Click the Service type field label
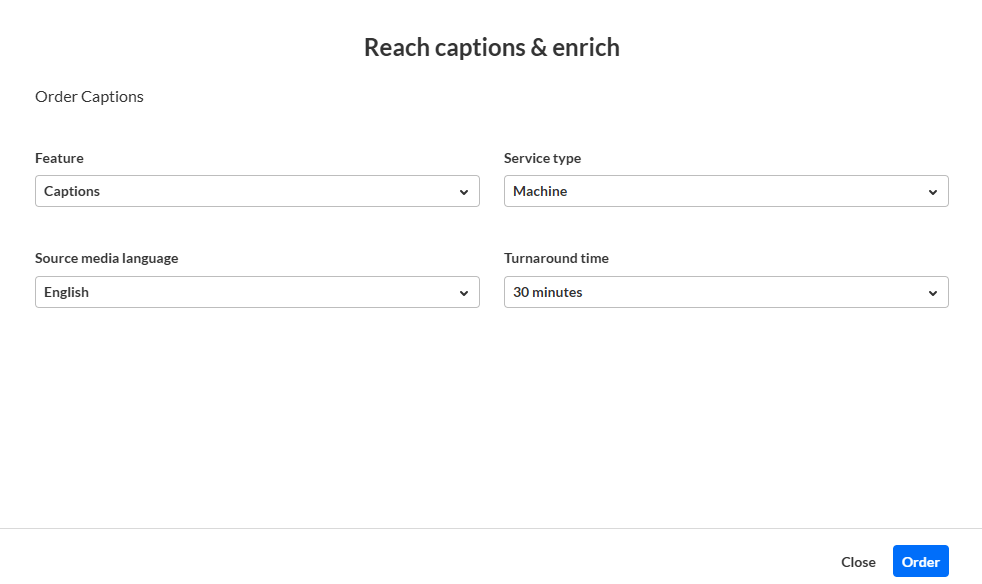The image size is (982, 584). [542, 158]
